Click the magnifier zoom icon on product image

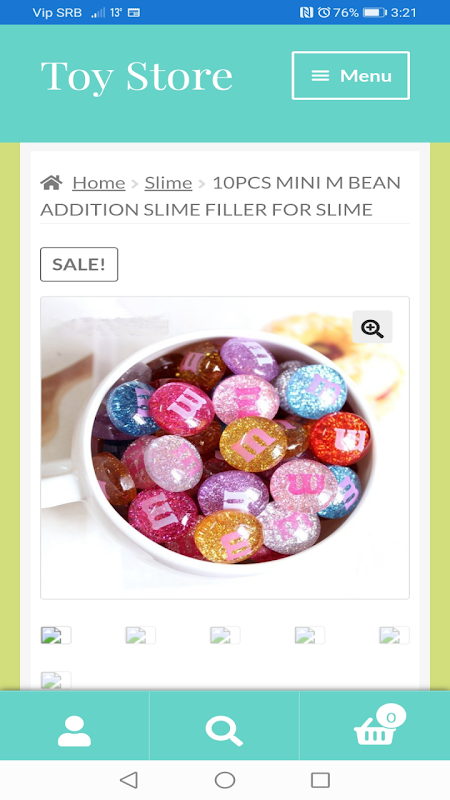pyautogui.click(x=372, y=327)
